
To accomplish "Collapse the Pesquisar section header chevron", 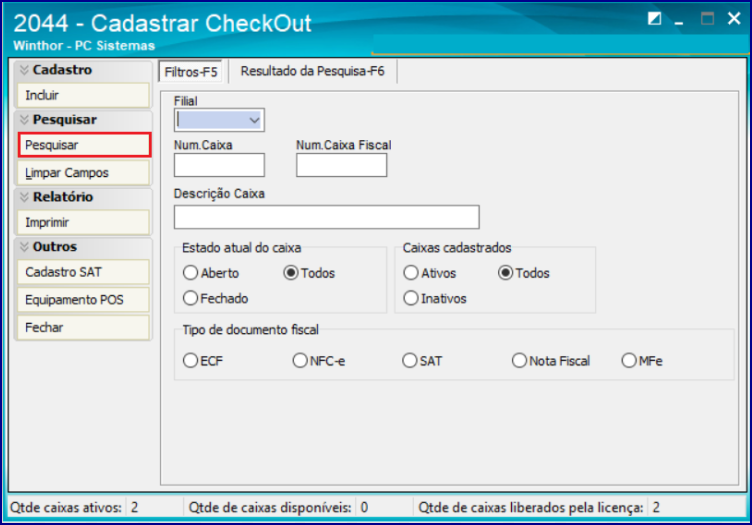I will [x=24, y=120].
